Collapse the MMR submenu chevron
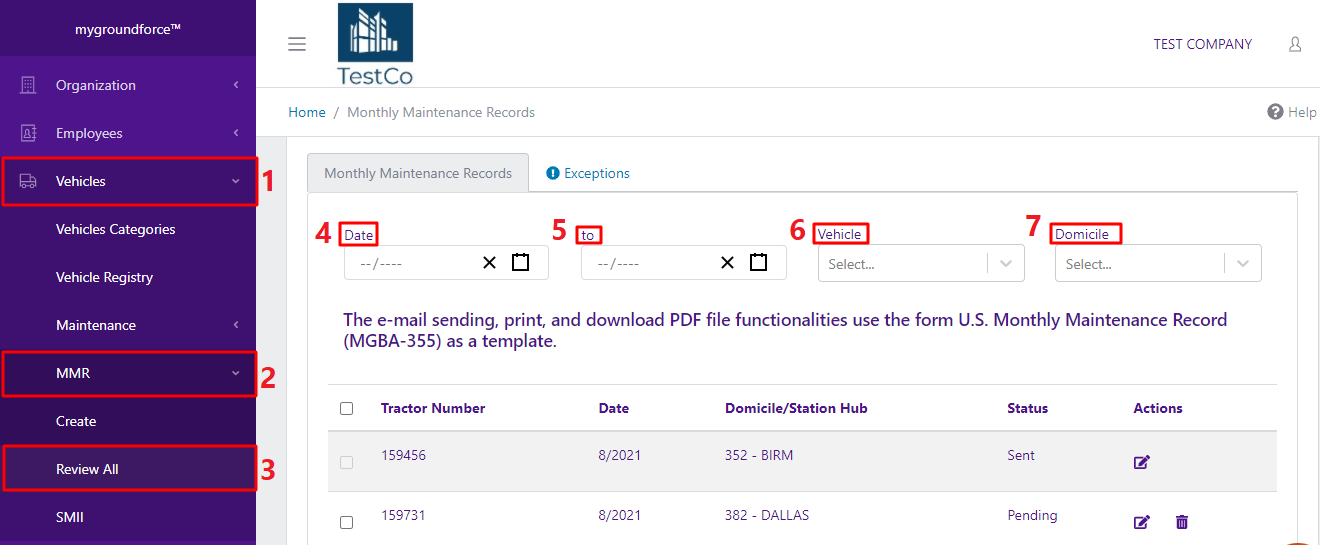 click(x=236, y=373)
